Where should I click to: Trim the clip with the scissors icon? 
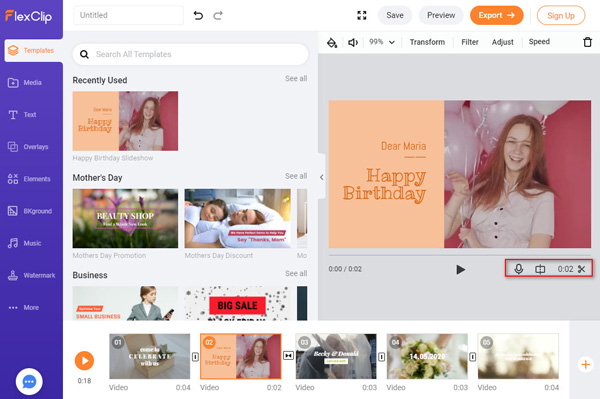pos(582,269)
